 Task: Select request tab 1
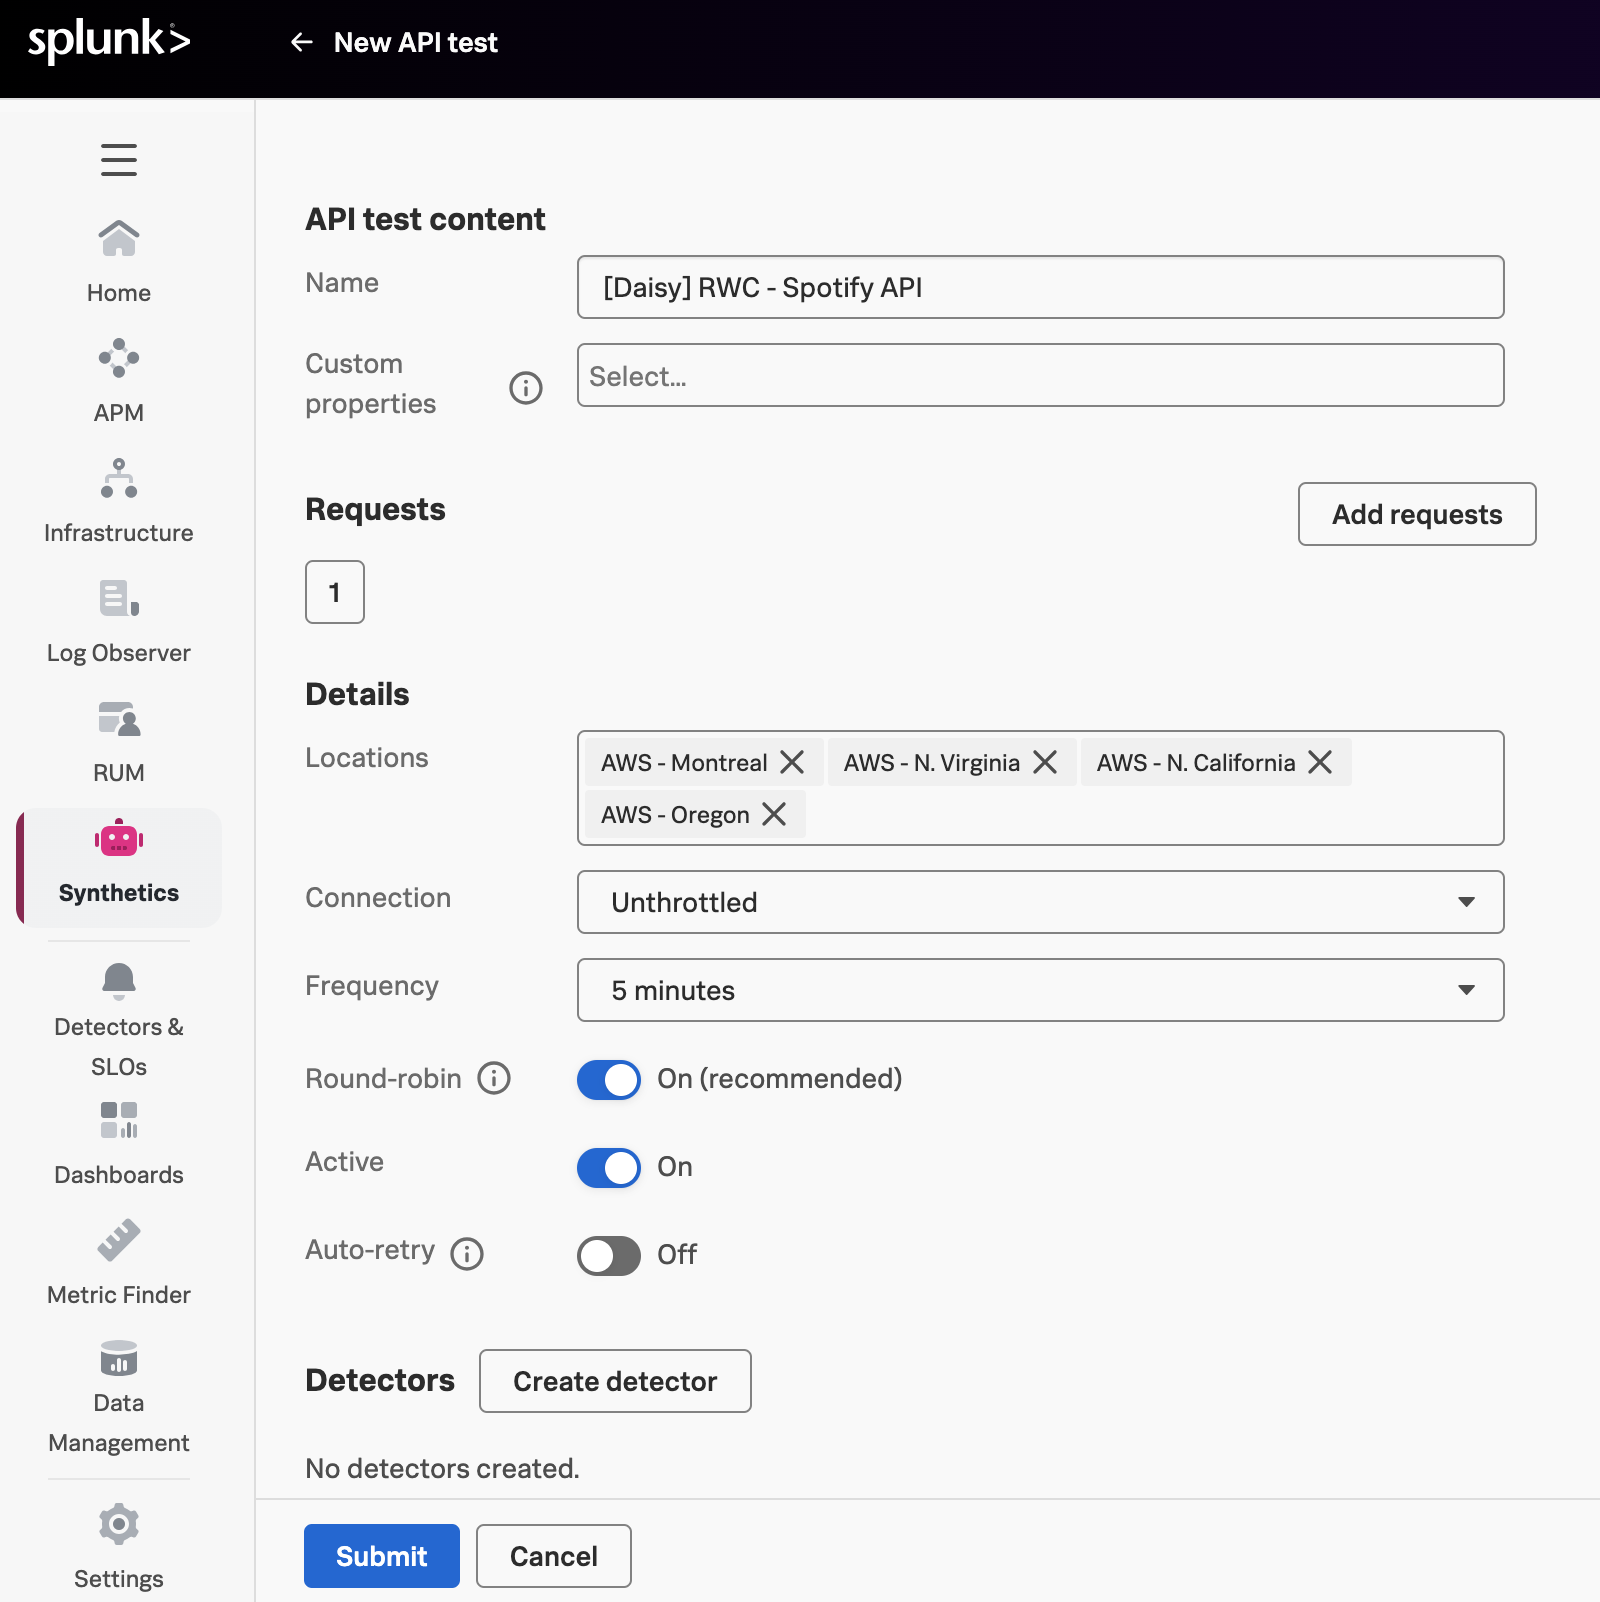click(334, 592)
